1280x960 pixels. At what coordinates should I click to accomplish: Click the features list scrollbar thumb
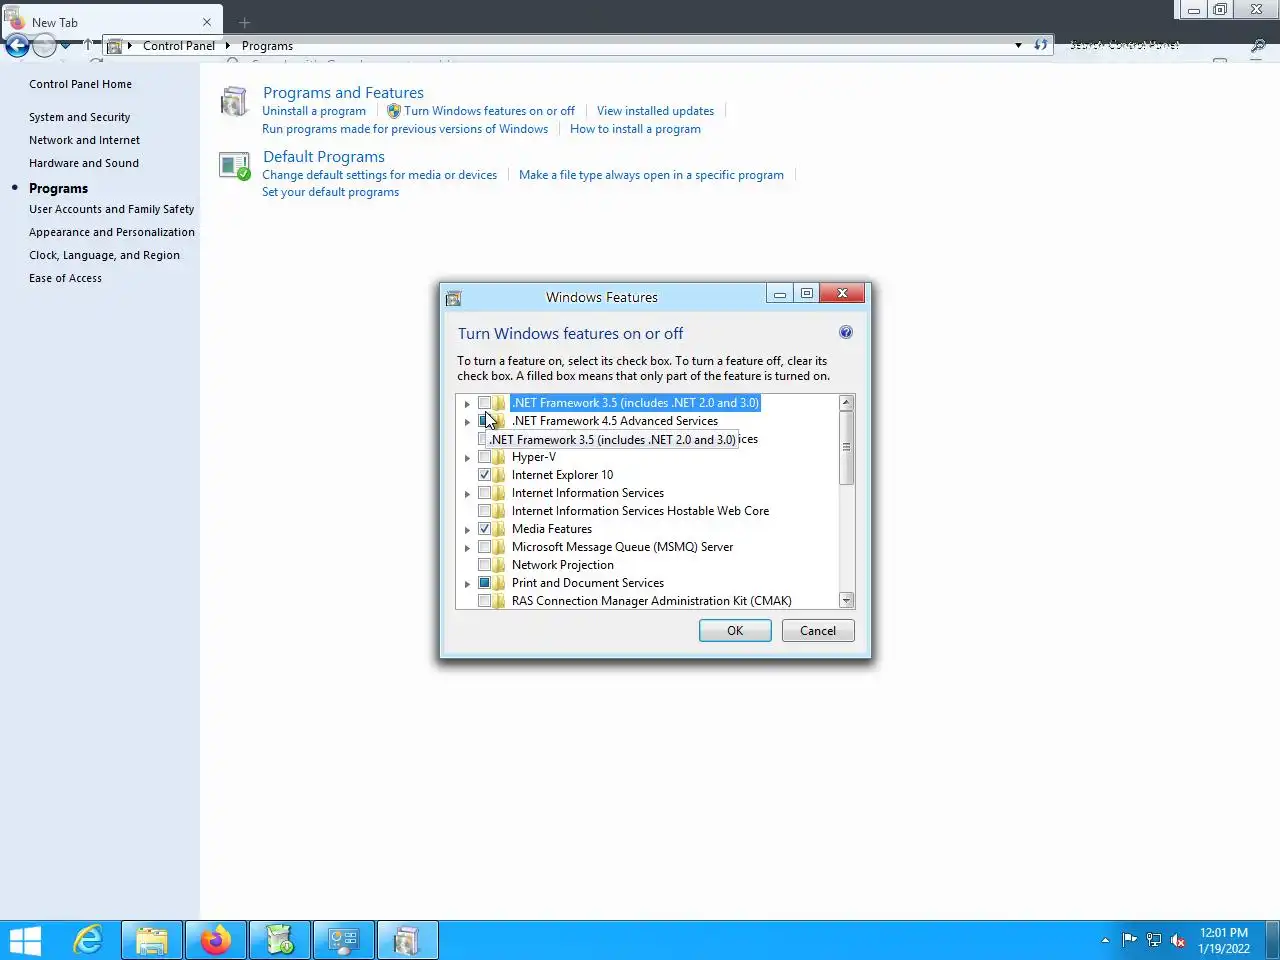point(846,448)
